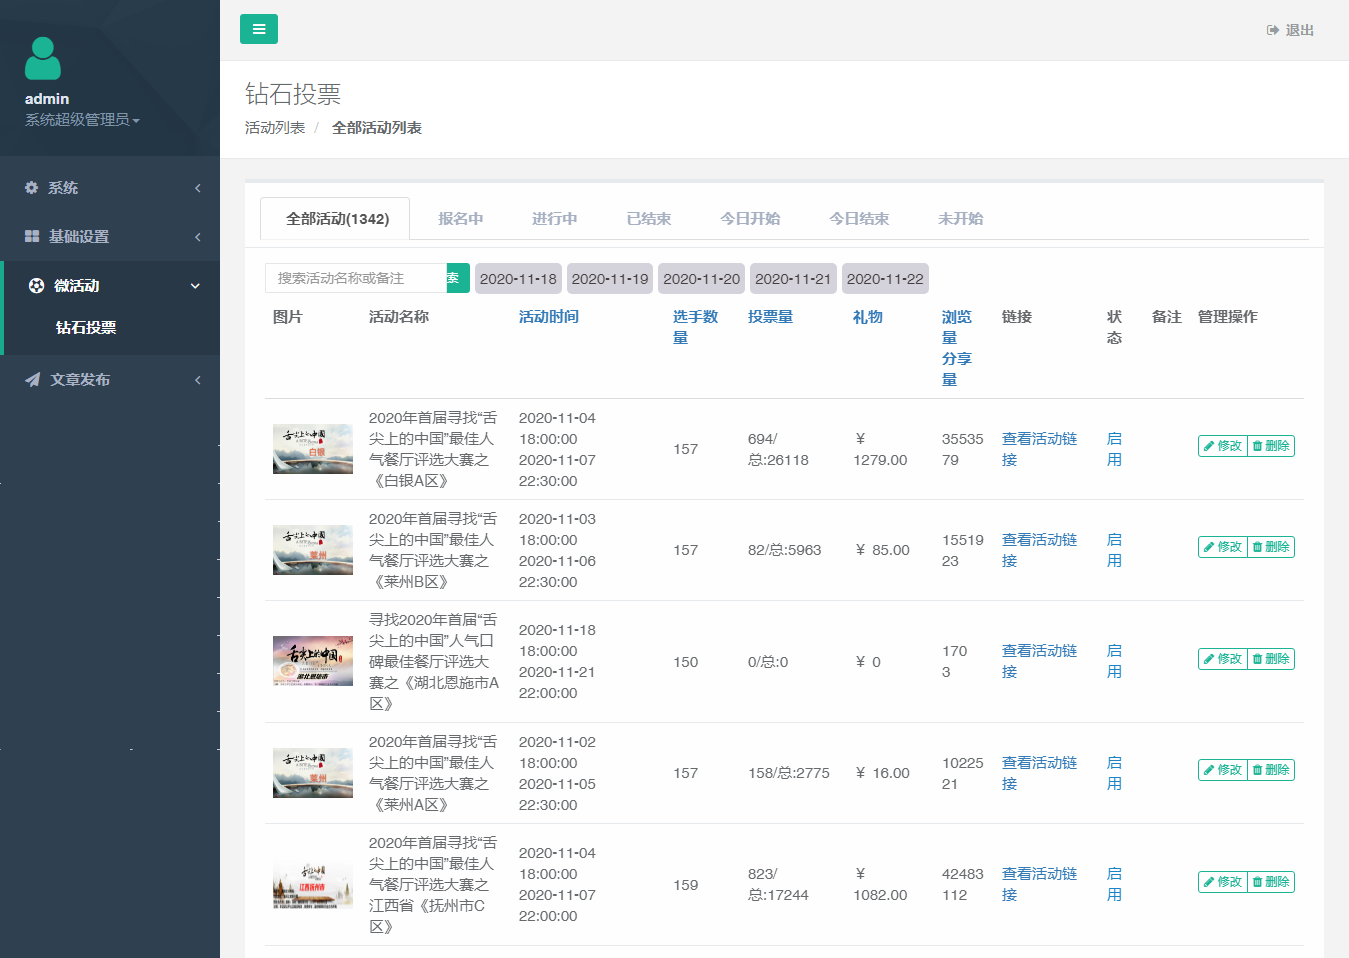Filter by date 2020-11-20
The width and height of the screenshot is (1349, 958).
click(702, 279)
